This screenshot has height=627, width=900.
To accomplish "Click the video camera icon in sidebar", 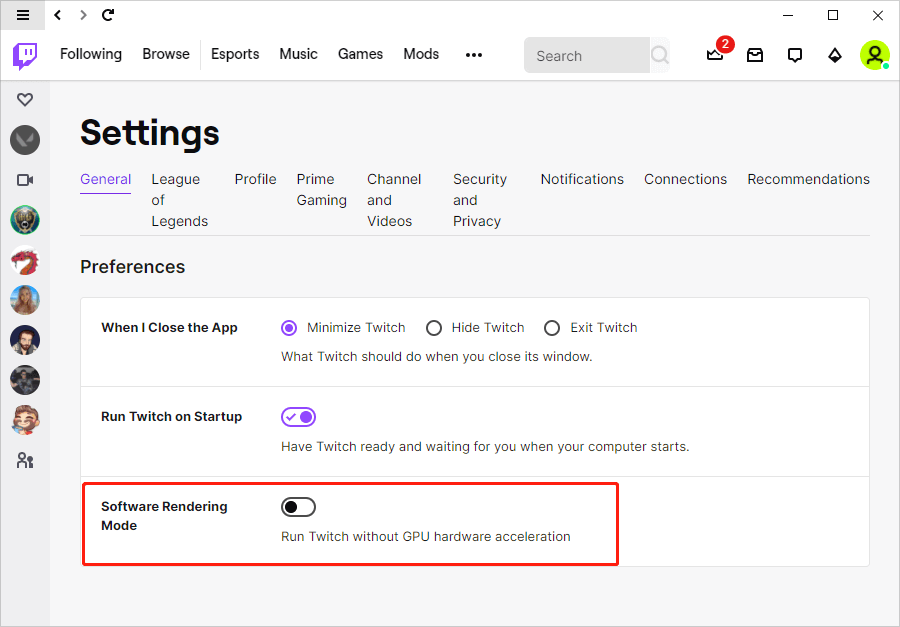I will pyautogui.click(x=25, y=180).
